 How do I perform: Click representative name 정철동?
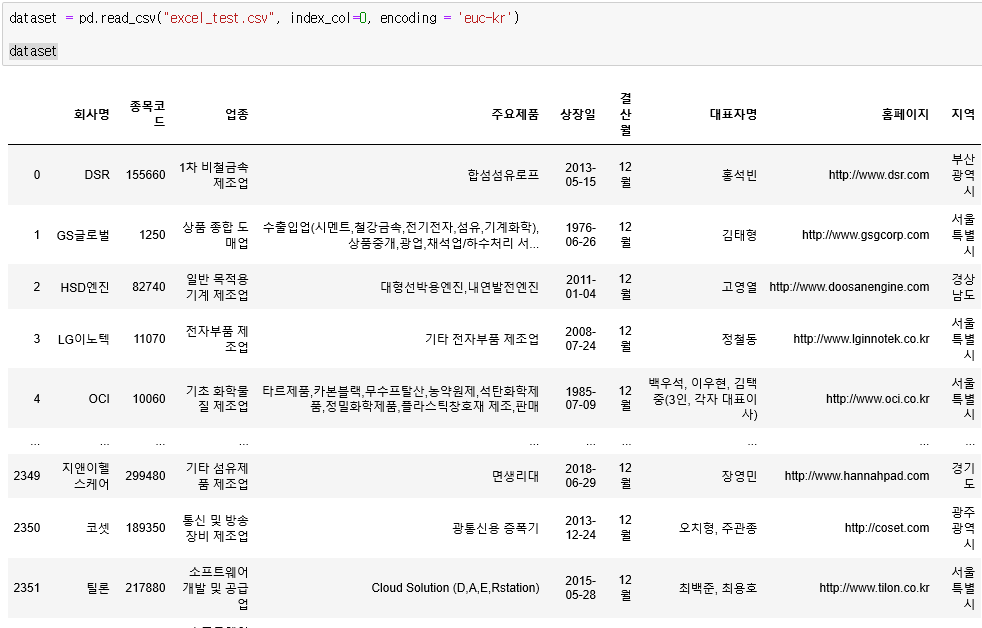pos(740,339)
